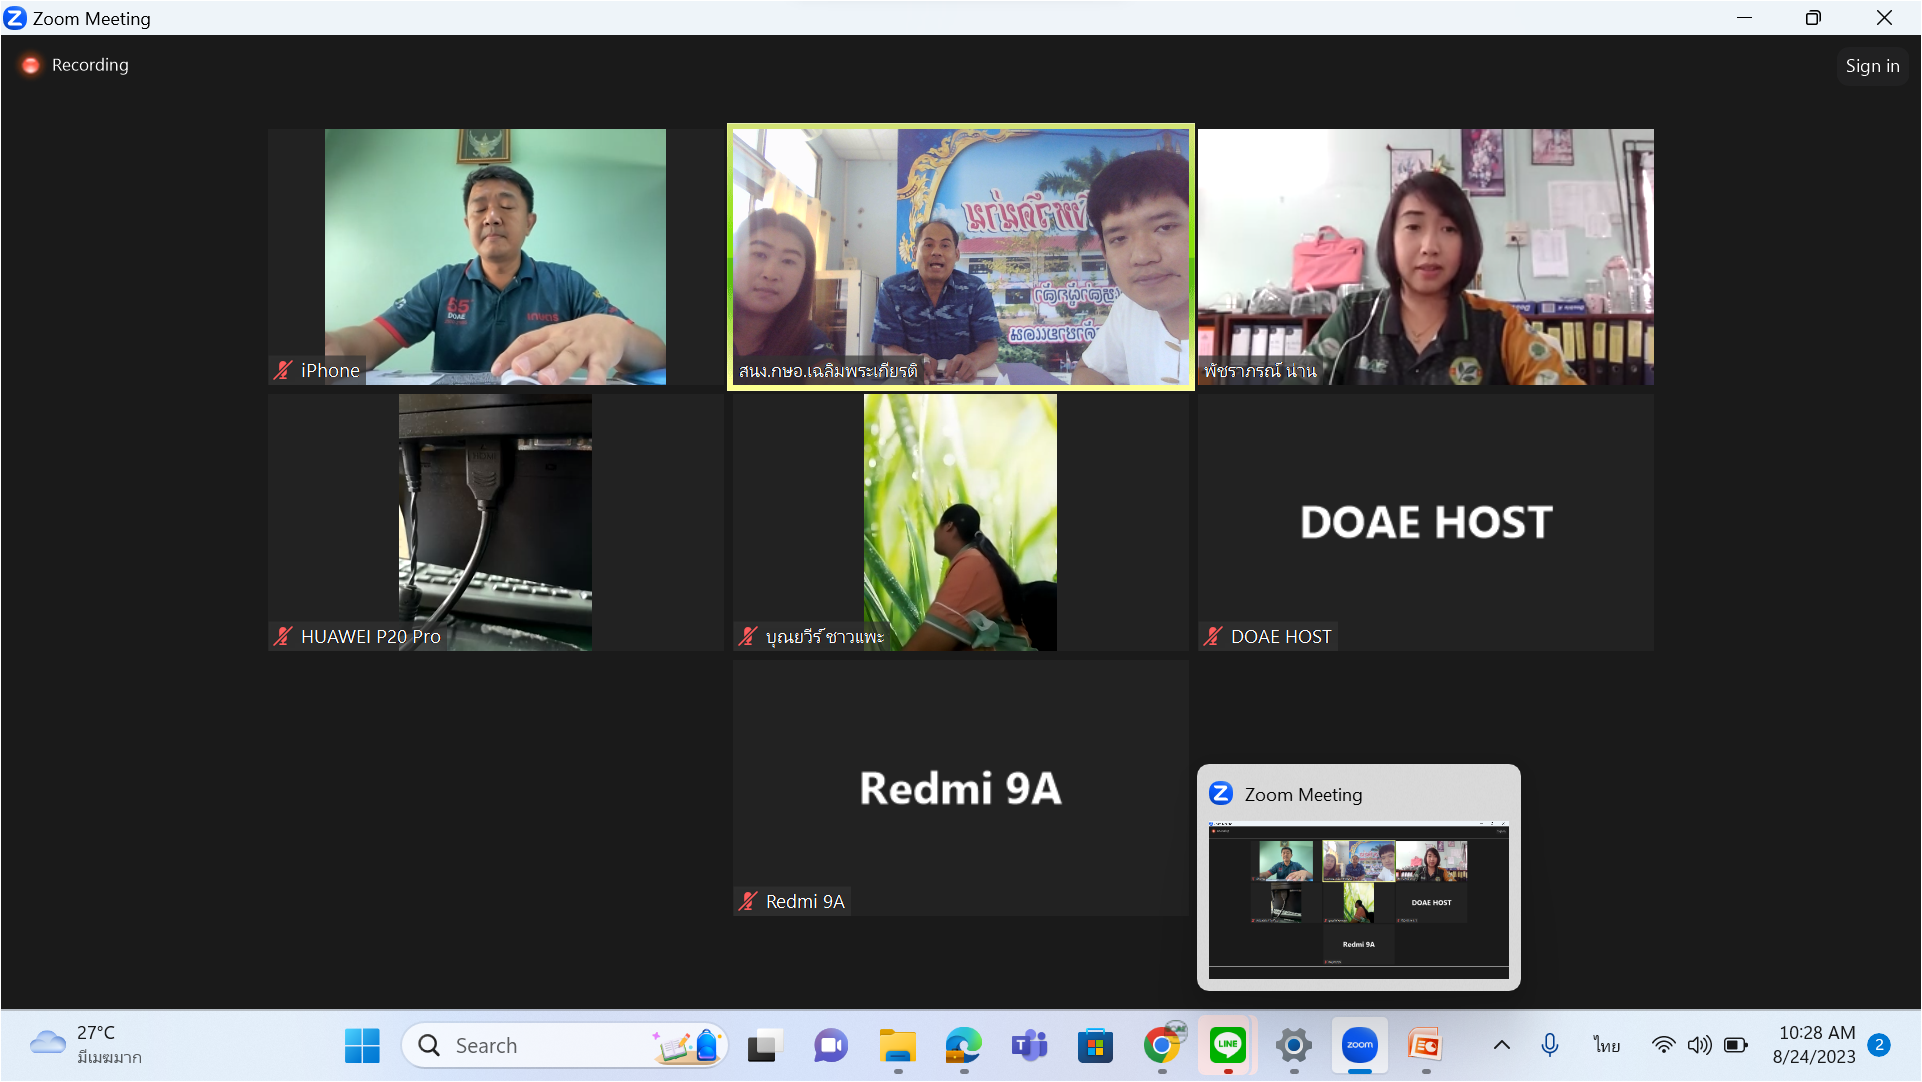This screenshot has width=1922, height=1082.
Task: Click muted mic icon on Redmi 9A label
Action: pyautogui.click(x=747, y=902)
